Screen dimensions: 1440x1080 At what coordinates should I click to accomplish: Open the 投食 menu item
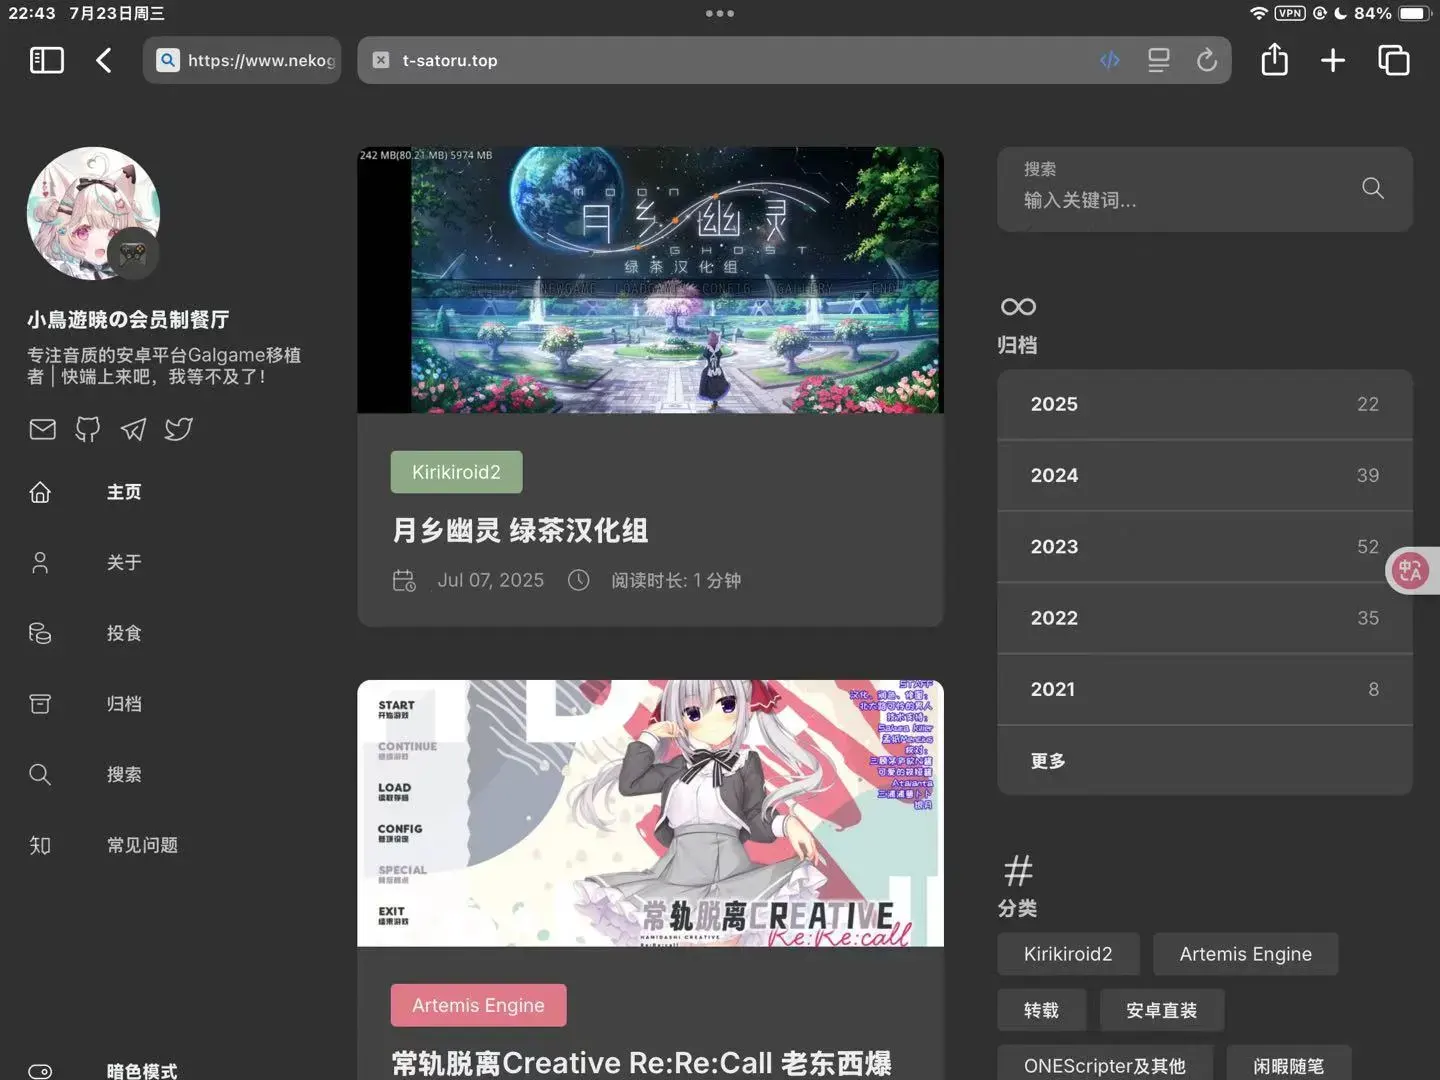point(124,633)
